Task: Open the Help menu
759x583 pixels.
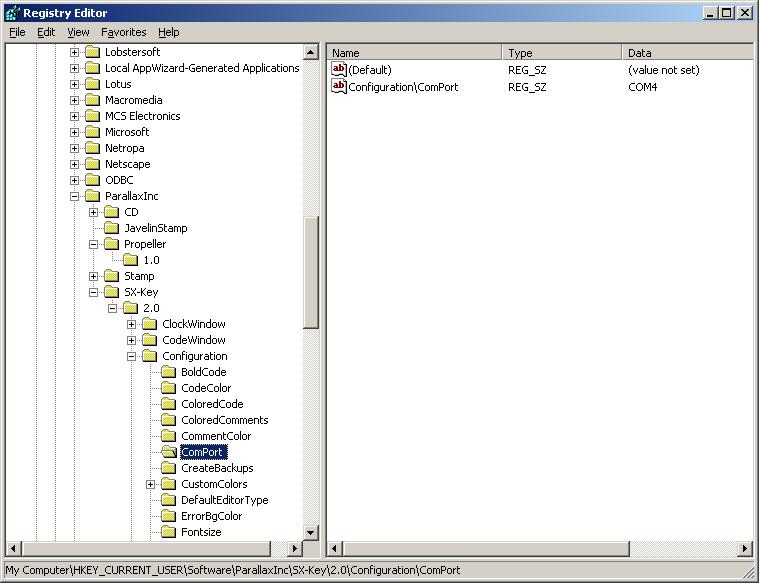Action: coord(168,32)
